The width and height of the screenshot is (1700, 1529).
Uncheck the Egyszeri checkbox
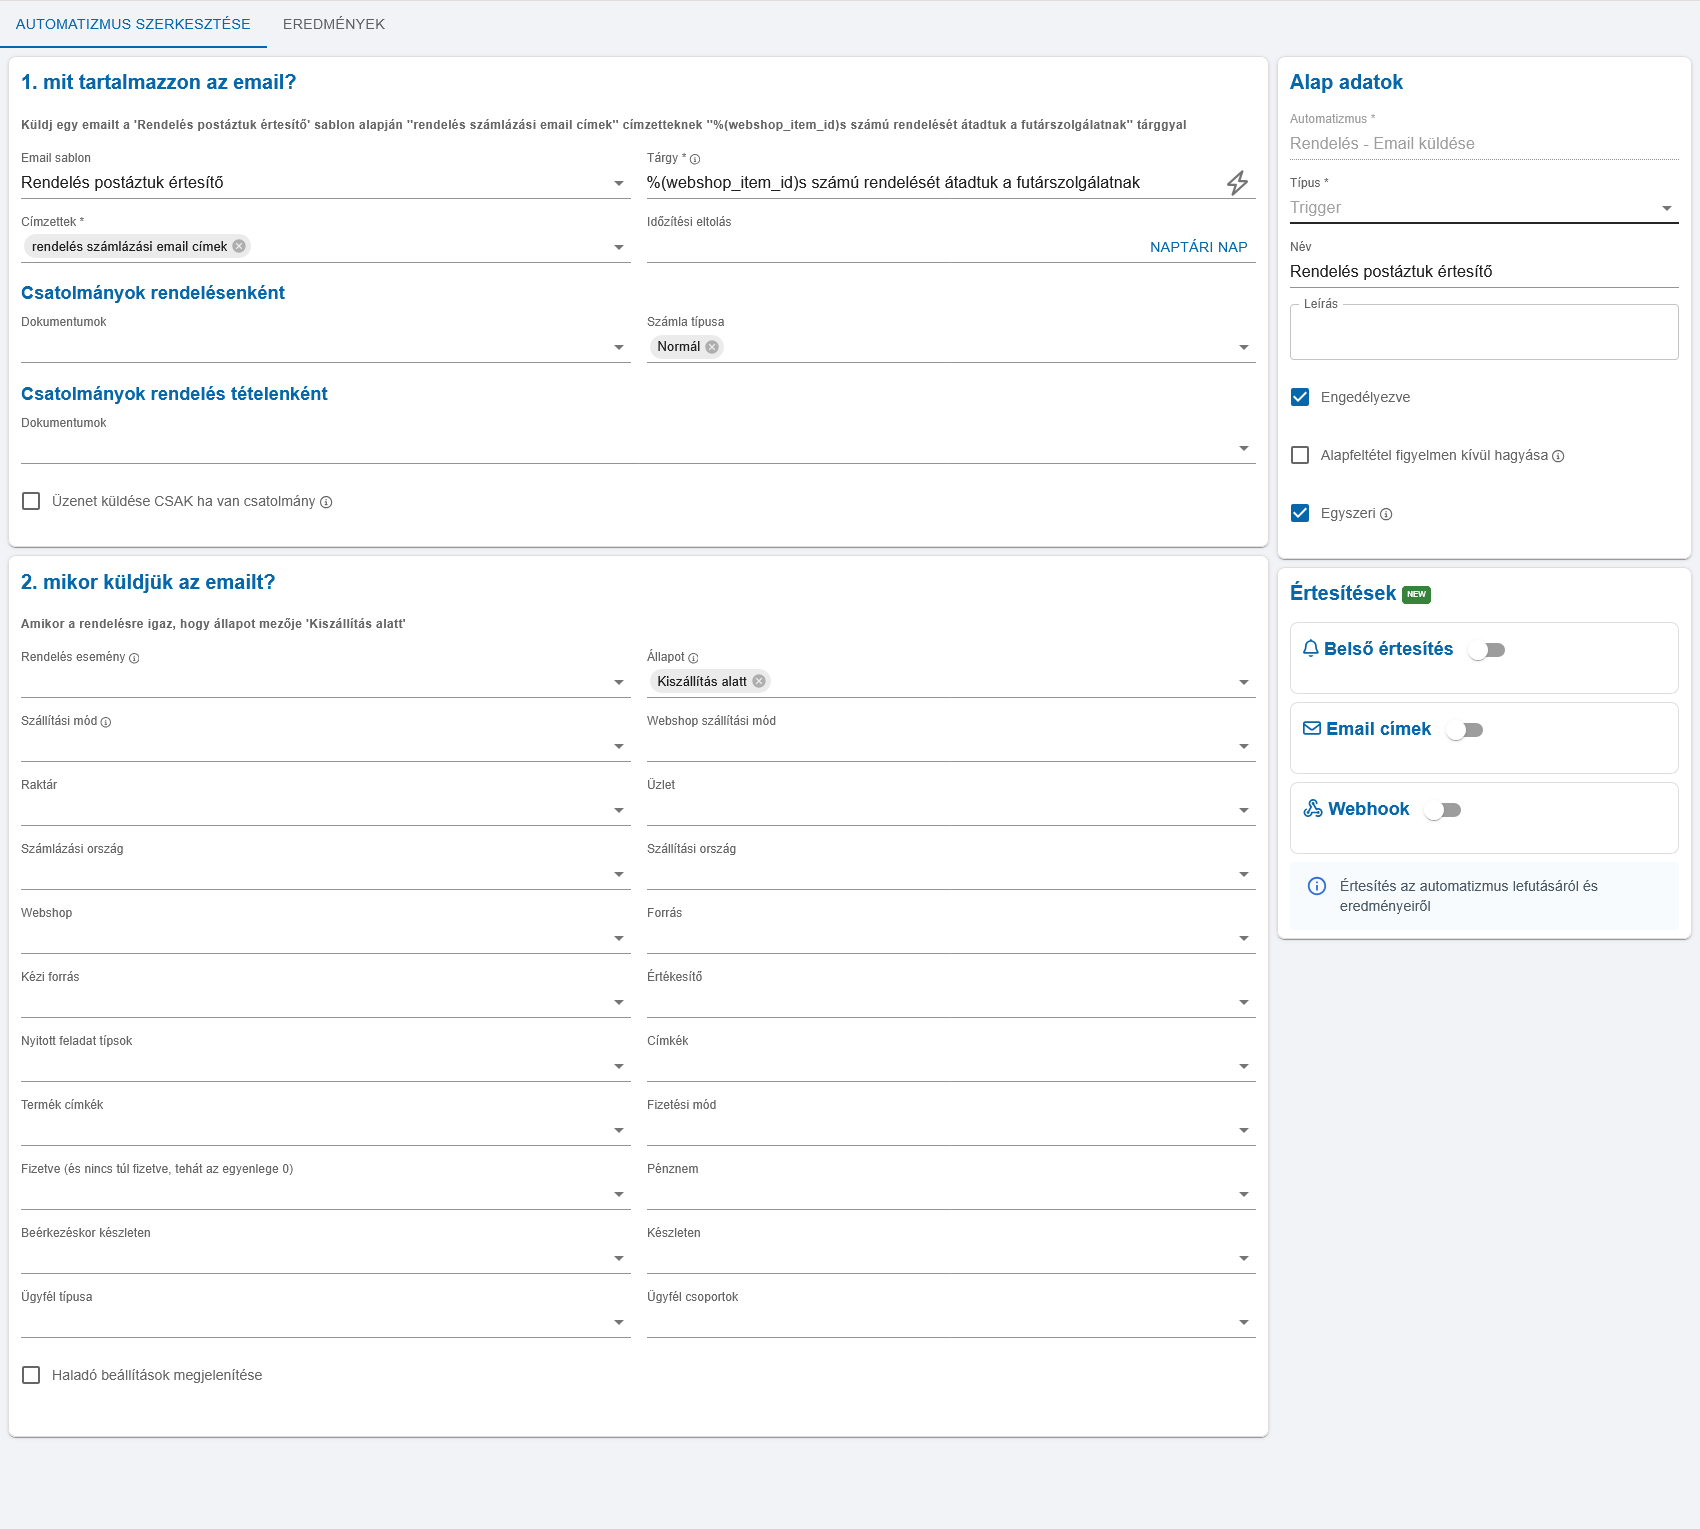click(1300, 513)
